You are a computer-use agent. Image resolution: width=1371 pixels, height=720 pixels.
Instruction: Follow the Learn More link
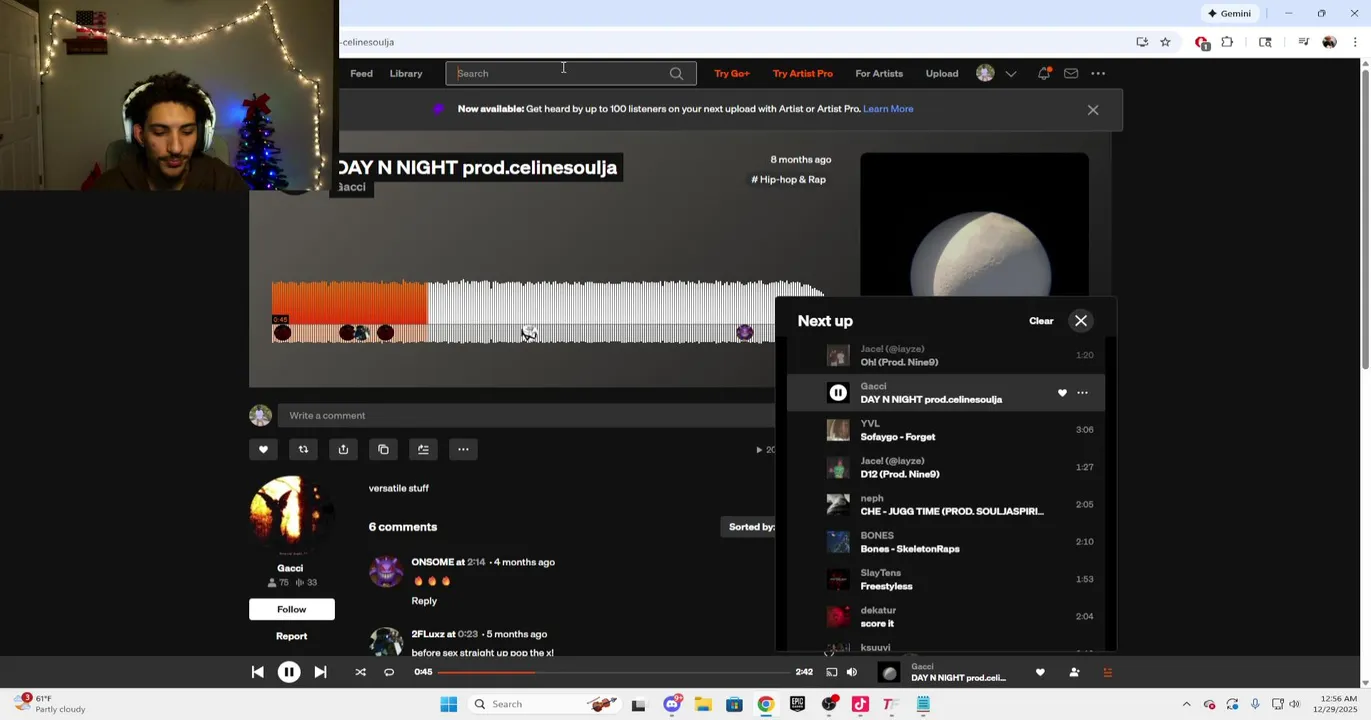(x=888, y=109)
